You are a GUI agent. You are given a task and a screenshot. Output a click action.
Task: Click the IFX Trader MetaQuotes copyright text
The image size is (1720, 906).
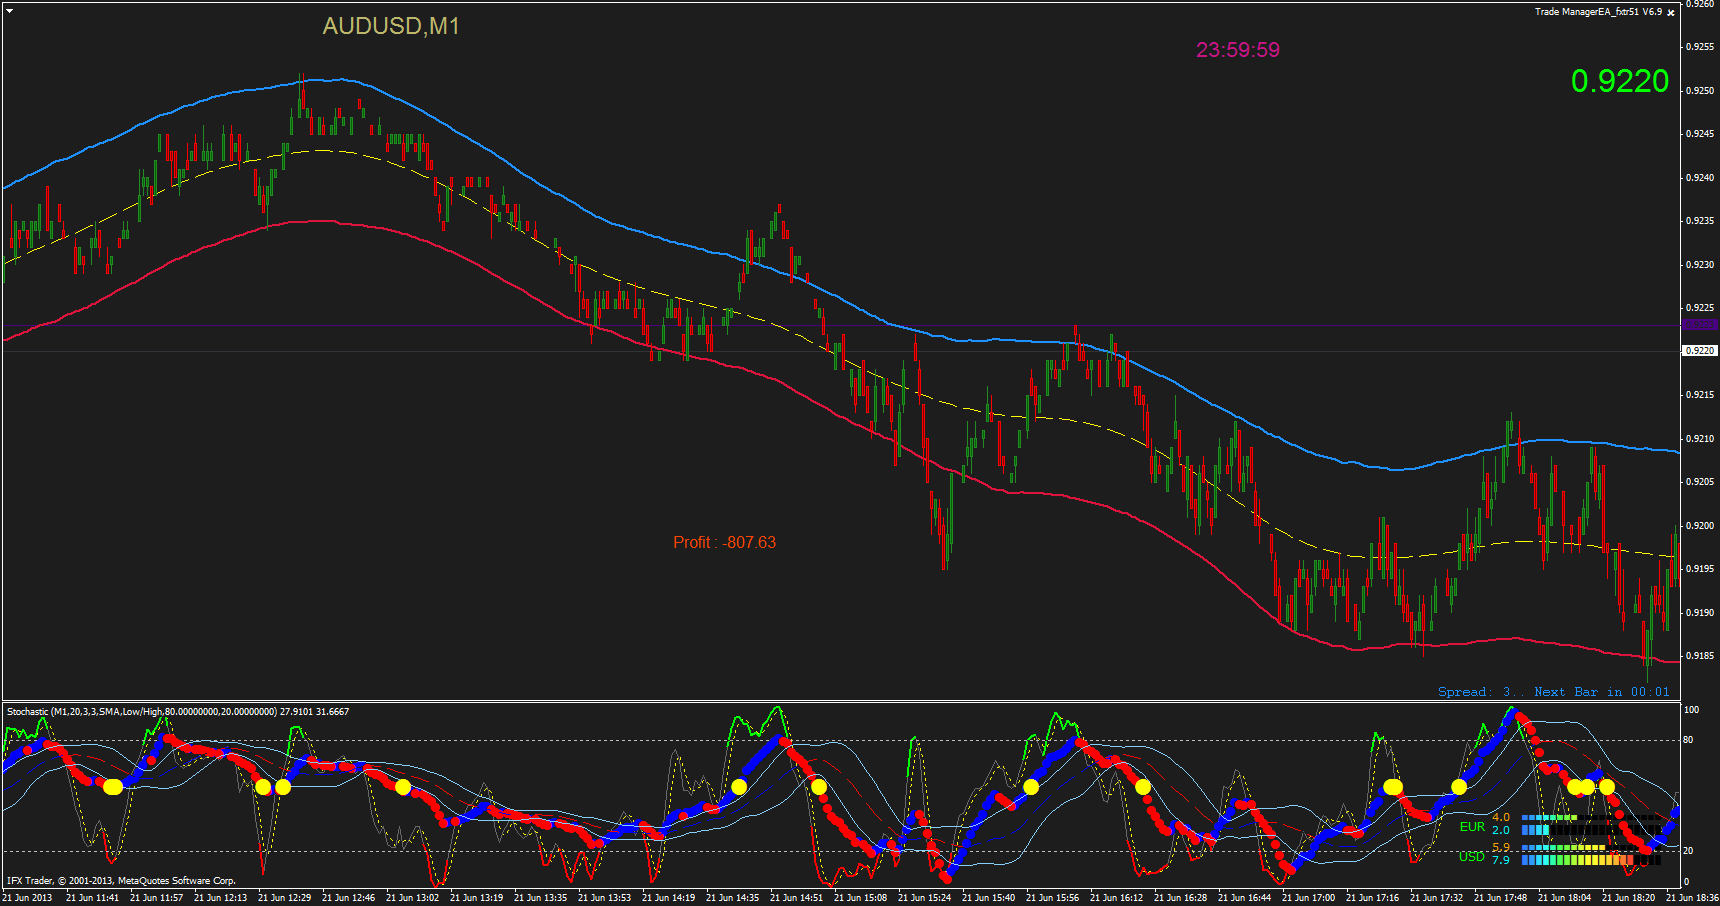[121, 881]
